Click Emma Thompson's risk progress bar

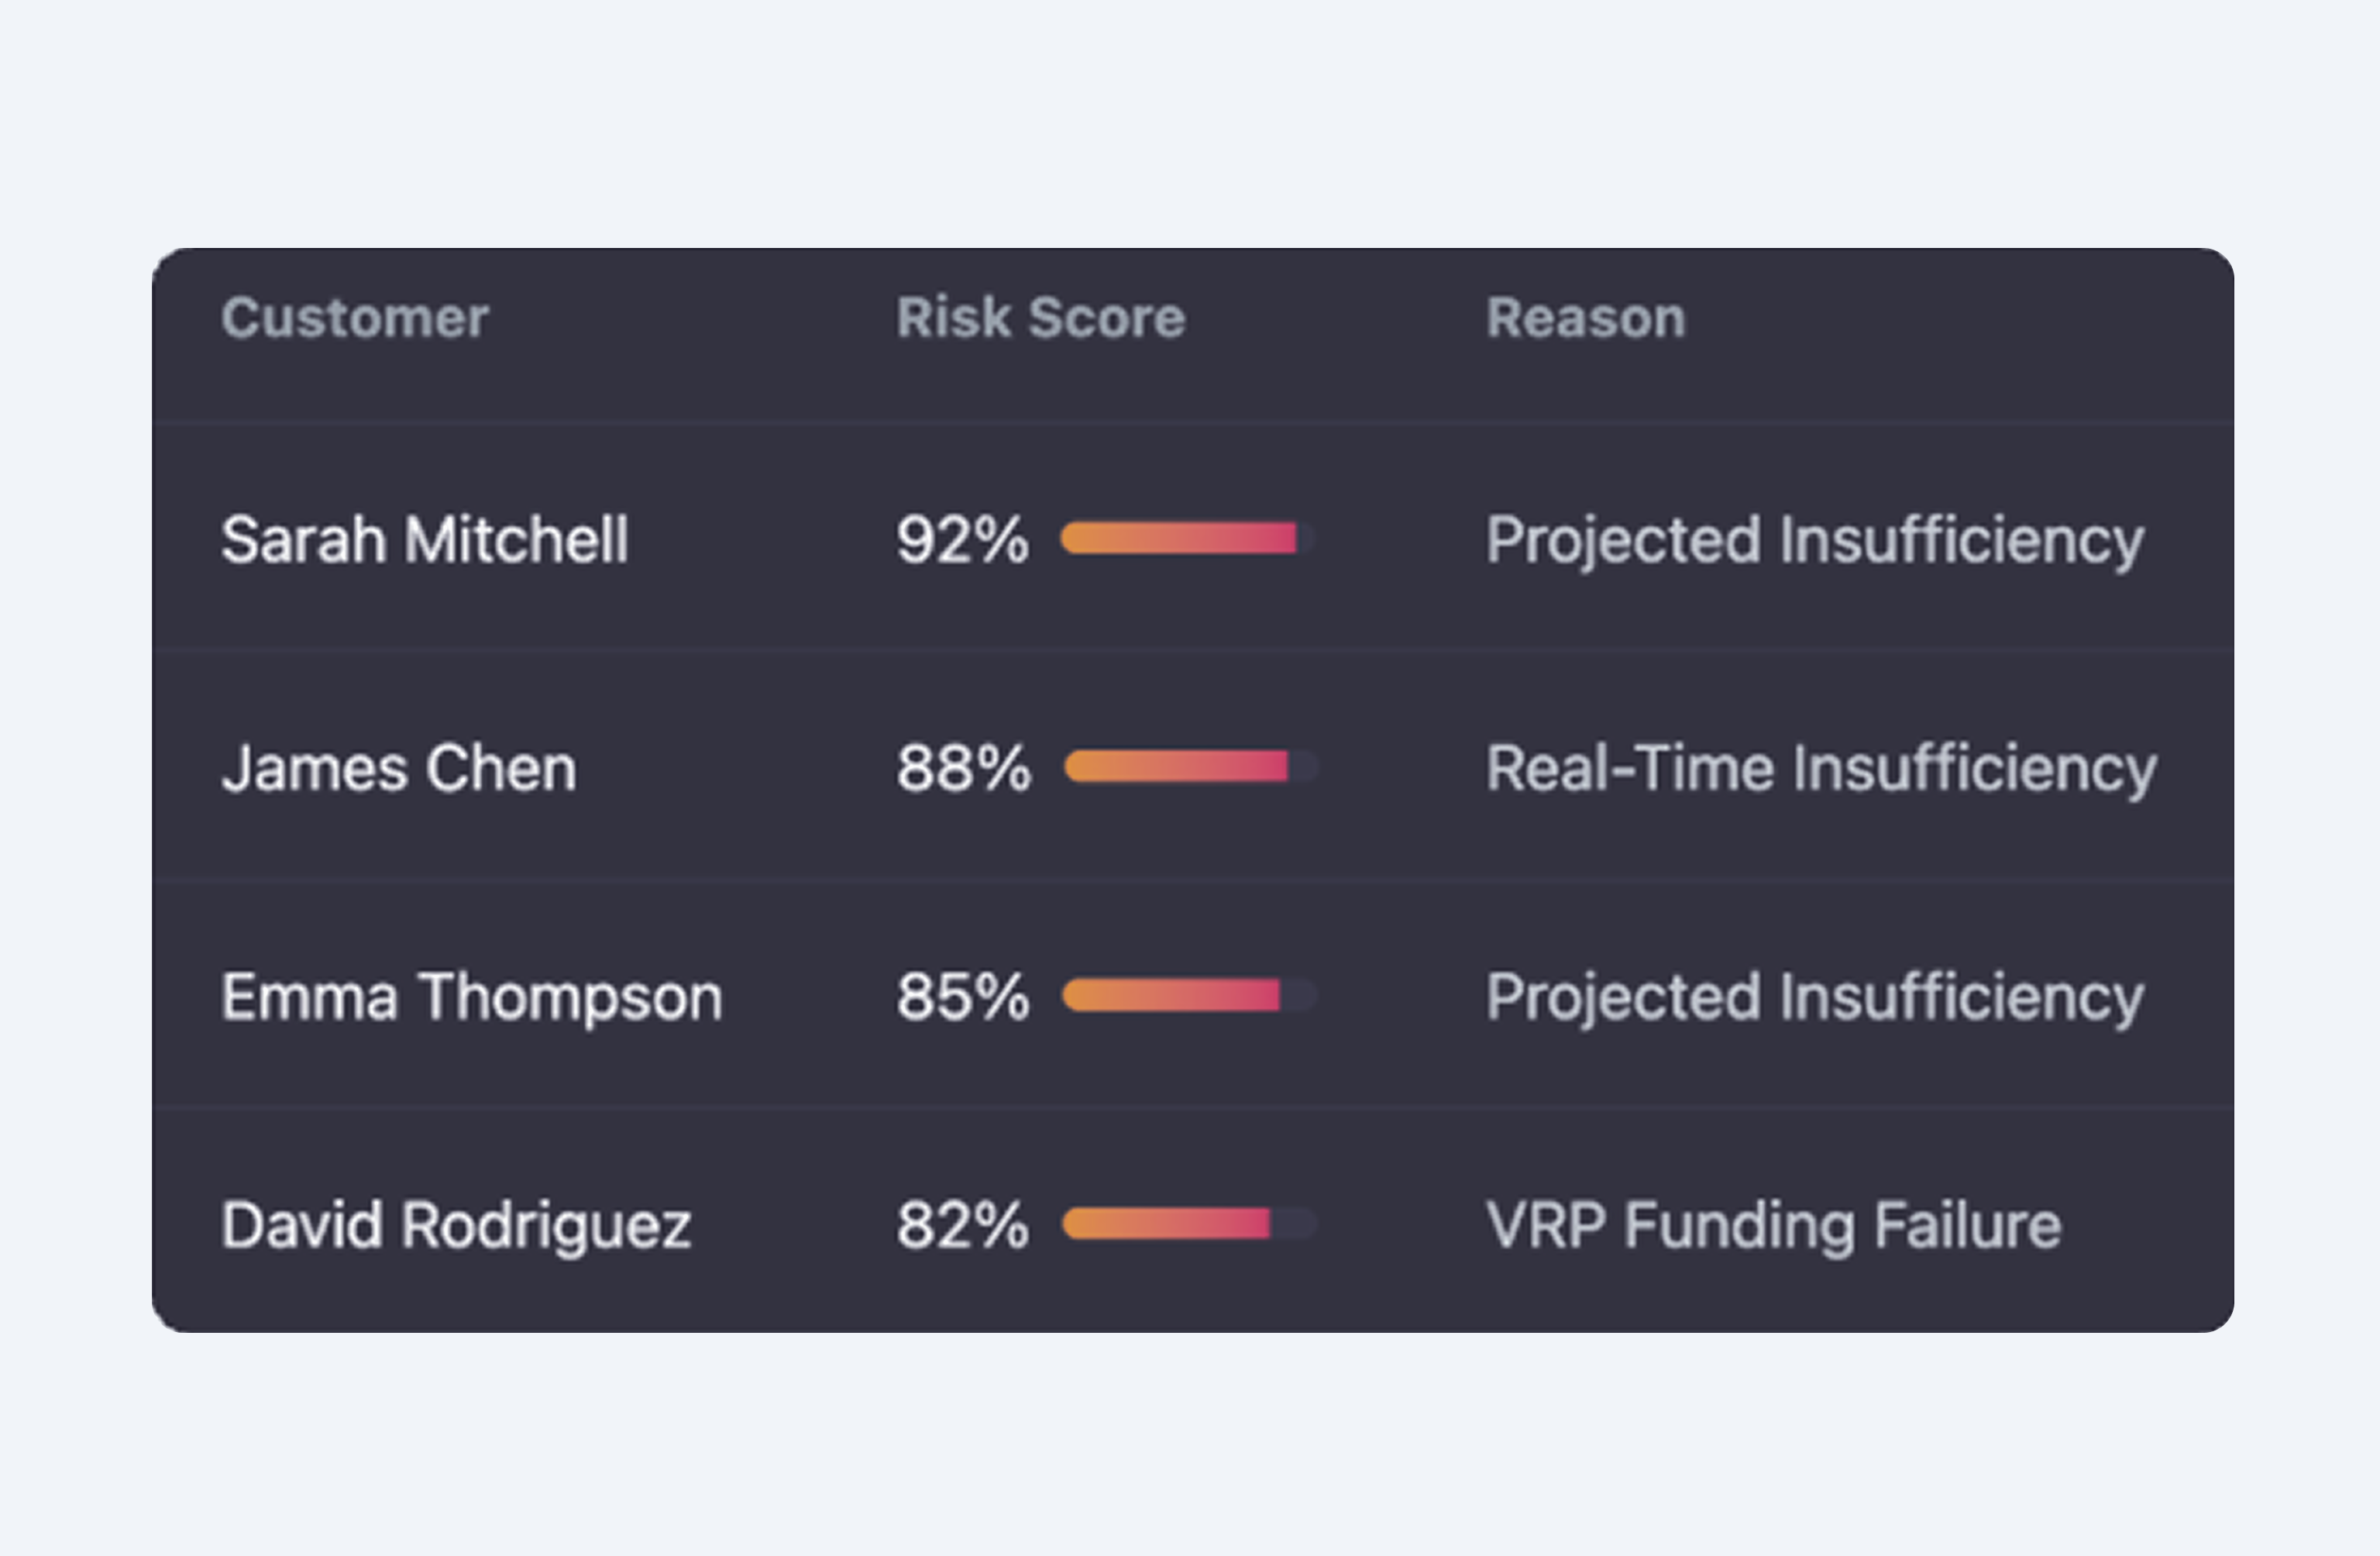[x=1189, y=995]
